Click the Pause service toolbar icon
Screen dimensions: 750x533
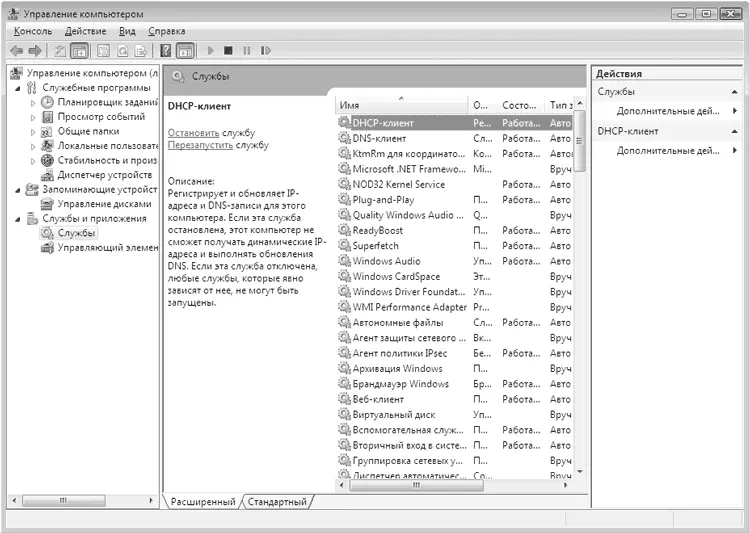(246, 50)
